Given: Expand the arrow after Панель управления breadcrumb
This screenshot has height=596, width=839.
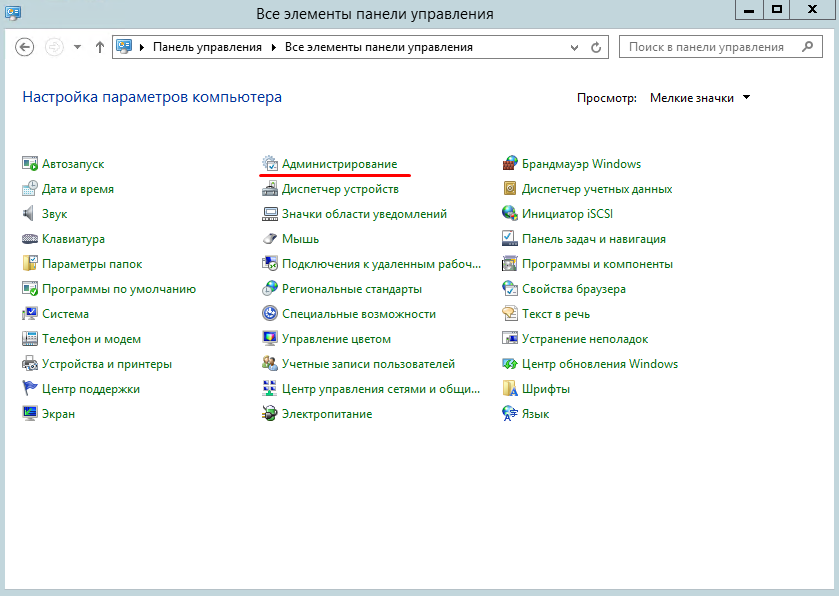Looking at the screenshot, I should 273,47.
